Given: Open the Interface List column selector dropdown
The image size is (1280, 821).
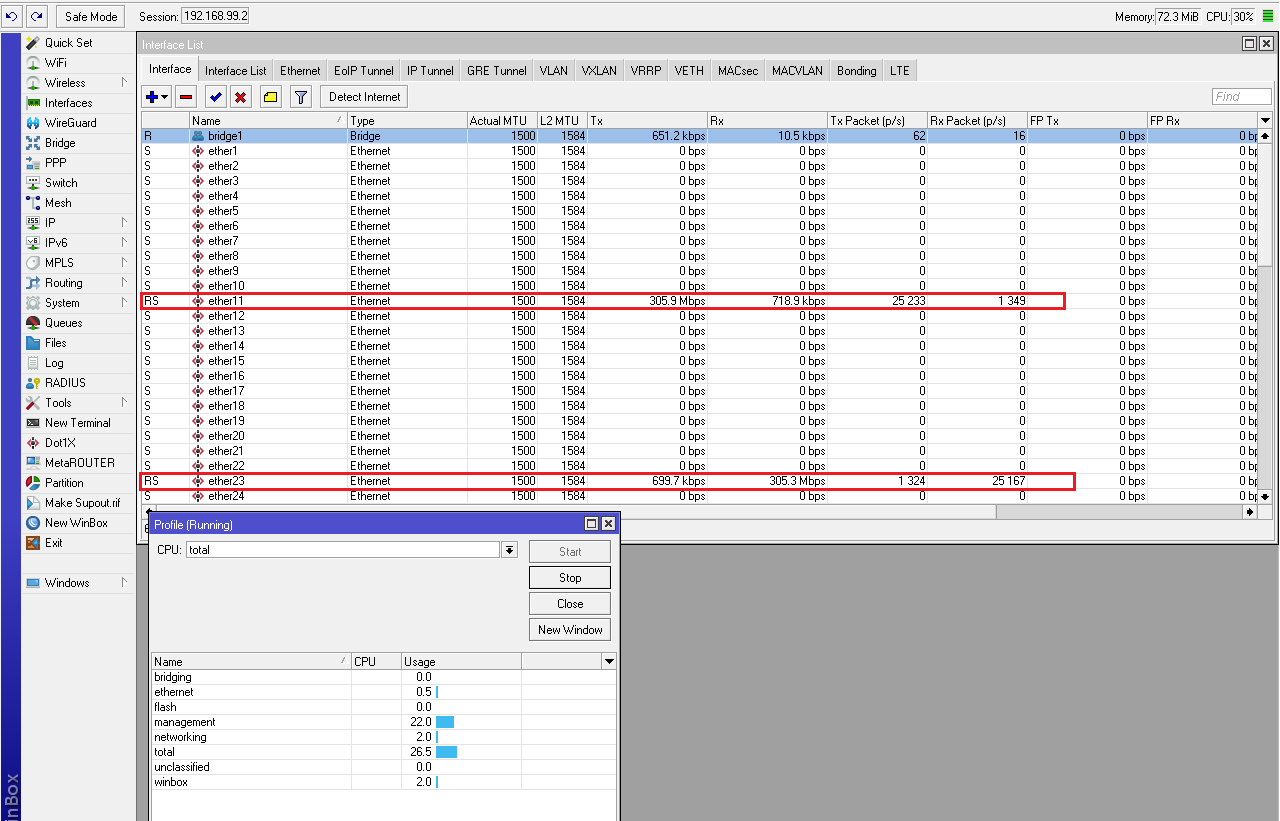Looking at the screenshot, I should pos(1264,119).
